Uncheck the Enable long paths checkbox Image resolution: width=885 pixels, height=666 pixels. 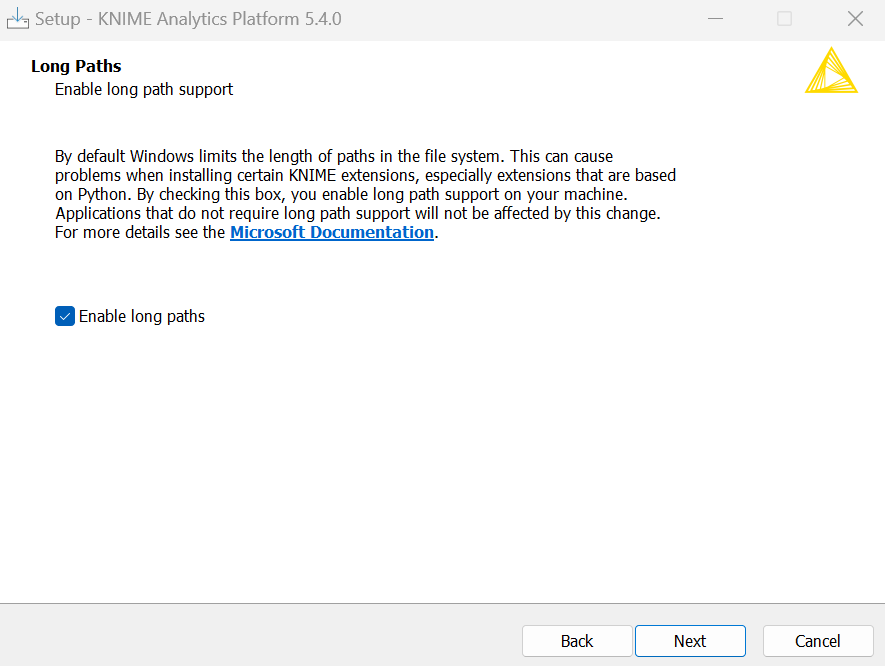(x=65, y=316)
